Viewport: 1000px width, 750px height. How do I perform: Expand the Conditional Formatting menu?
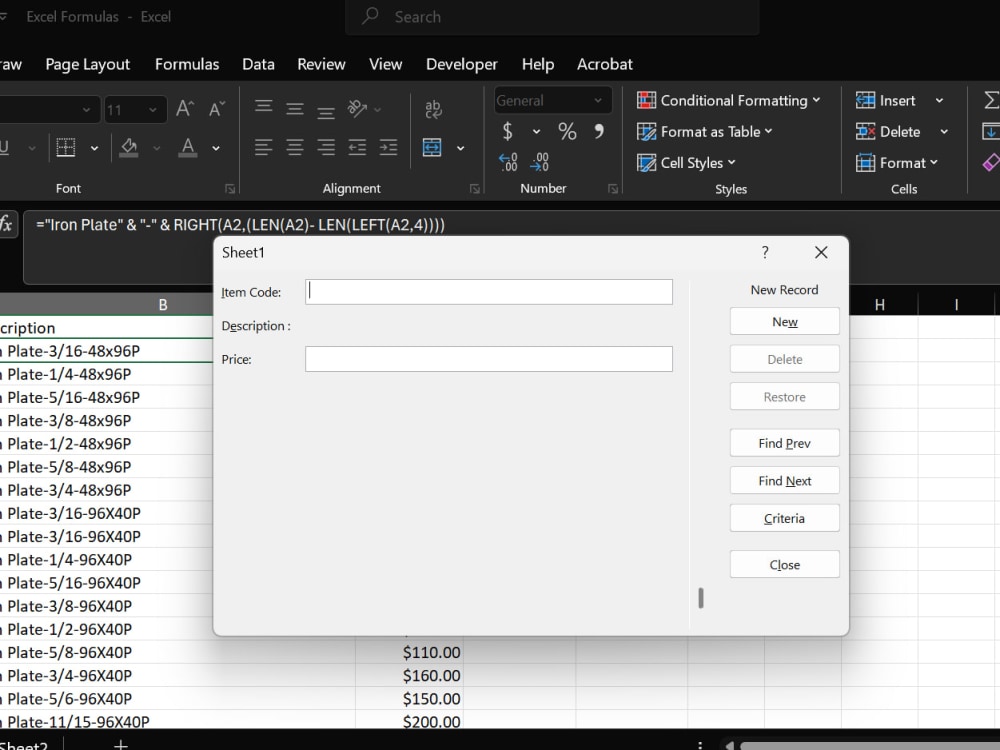click(728, 100)
